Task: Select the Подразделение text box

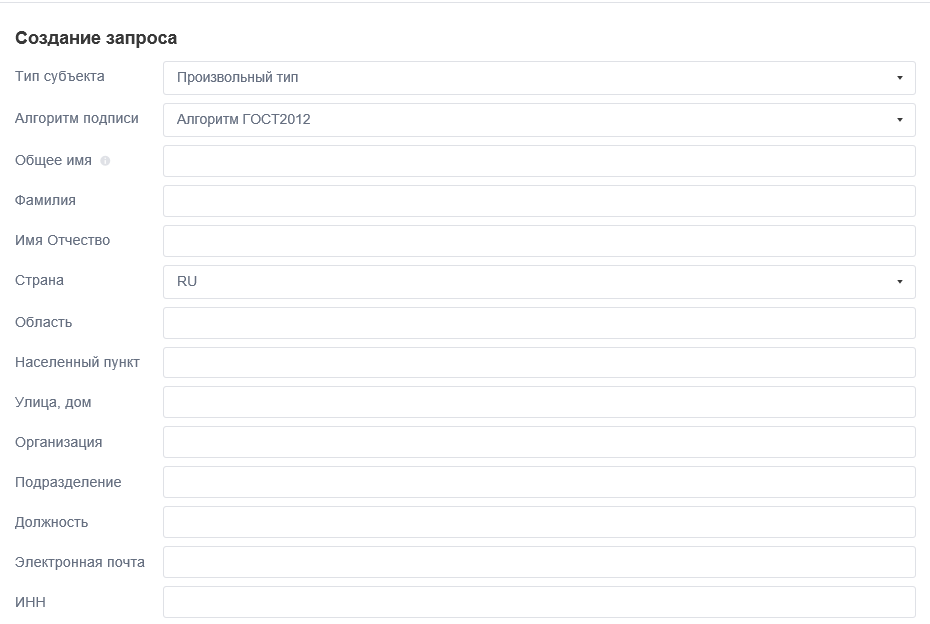Action: [539, 482]
